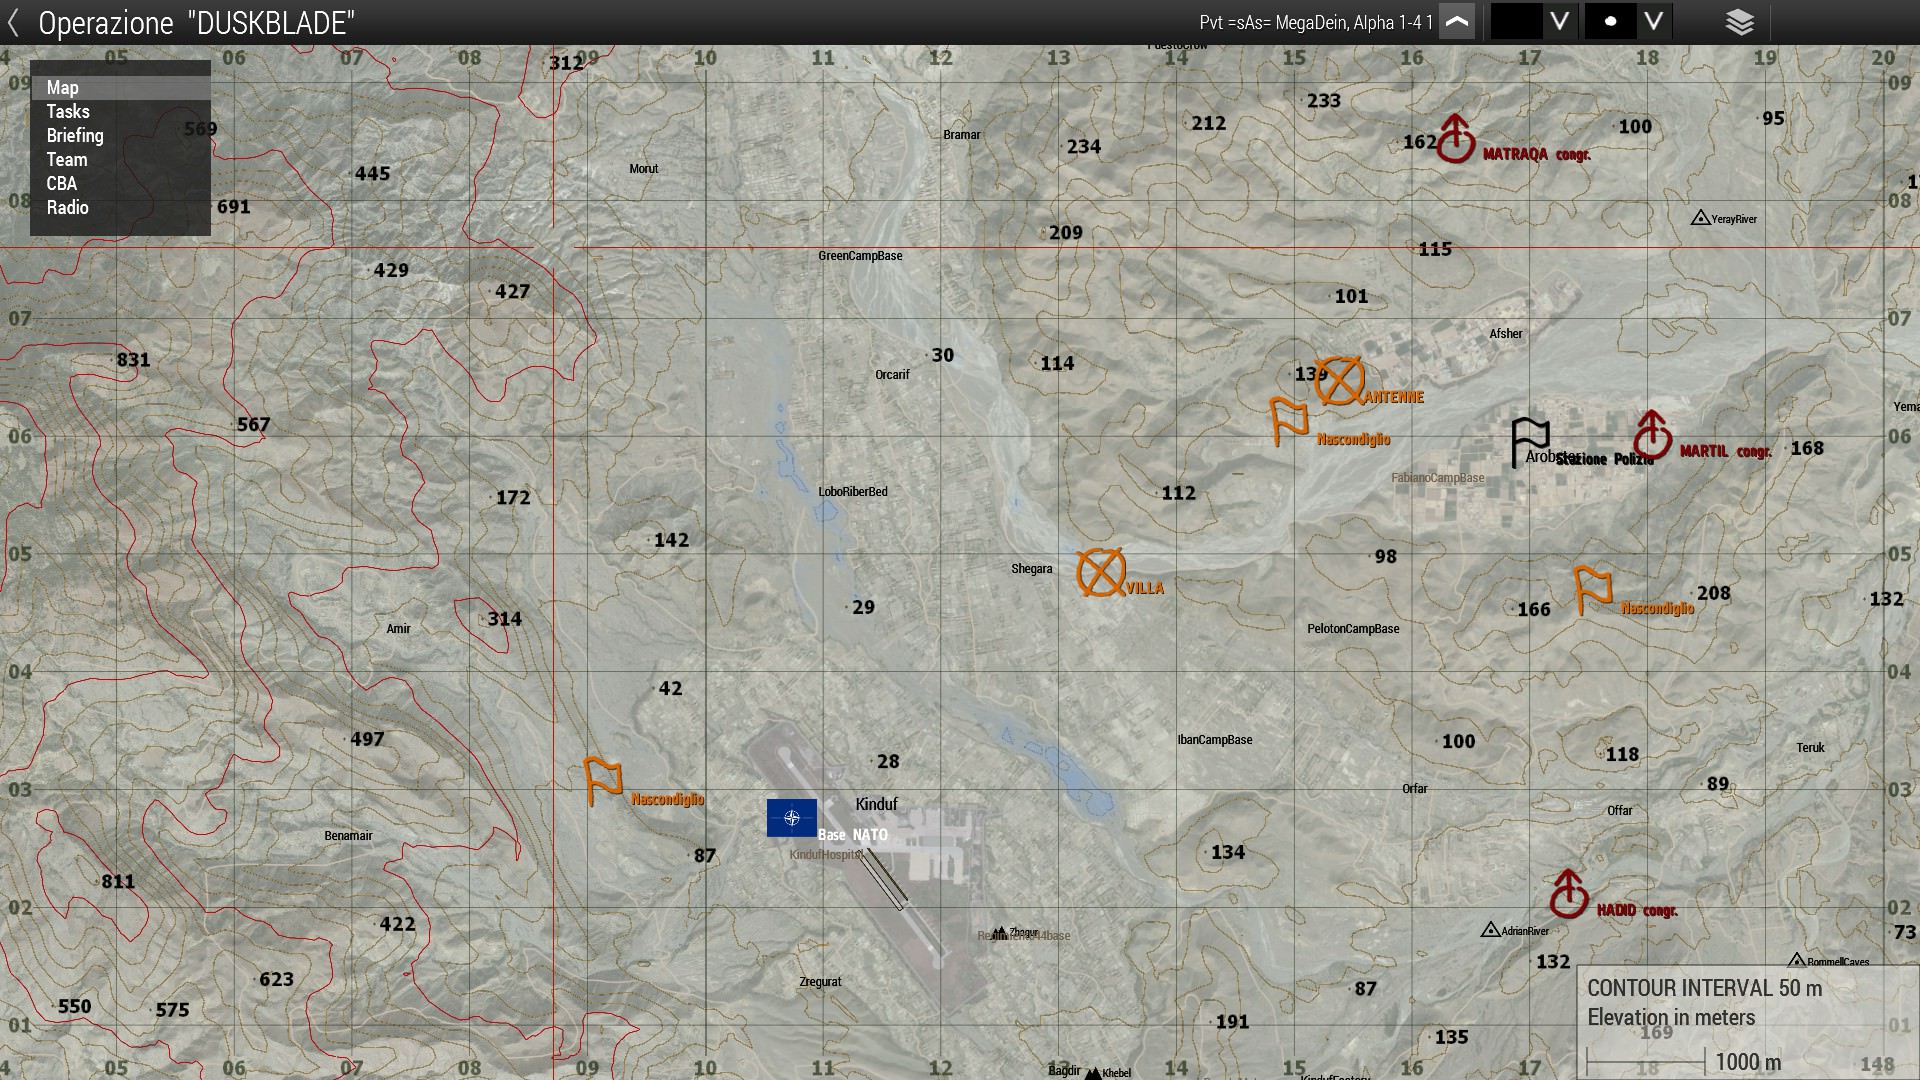Viewport: 1920px width, 1080px height.
Task: Click the Bramar town label
Action: [962, 135]
